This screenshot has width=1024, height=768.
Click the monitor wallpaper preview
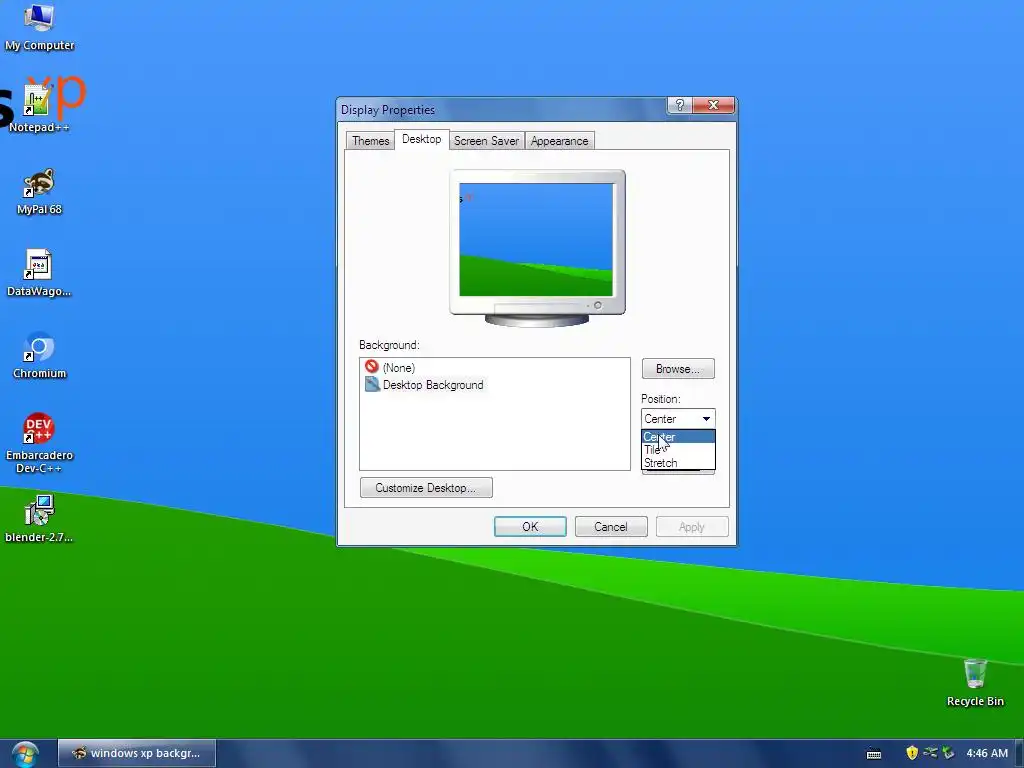[x=536, y=240]
